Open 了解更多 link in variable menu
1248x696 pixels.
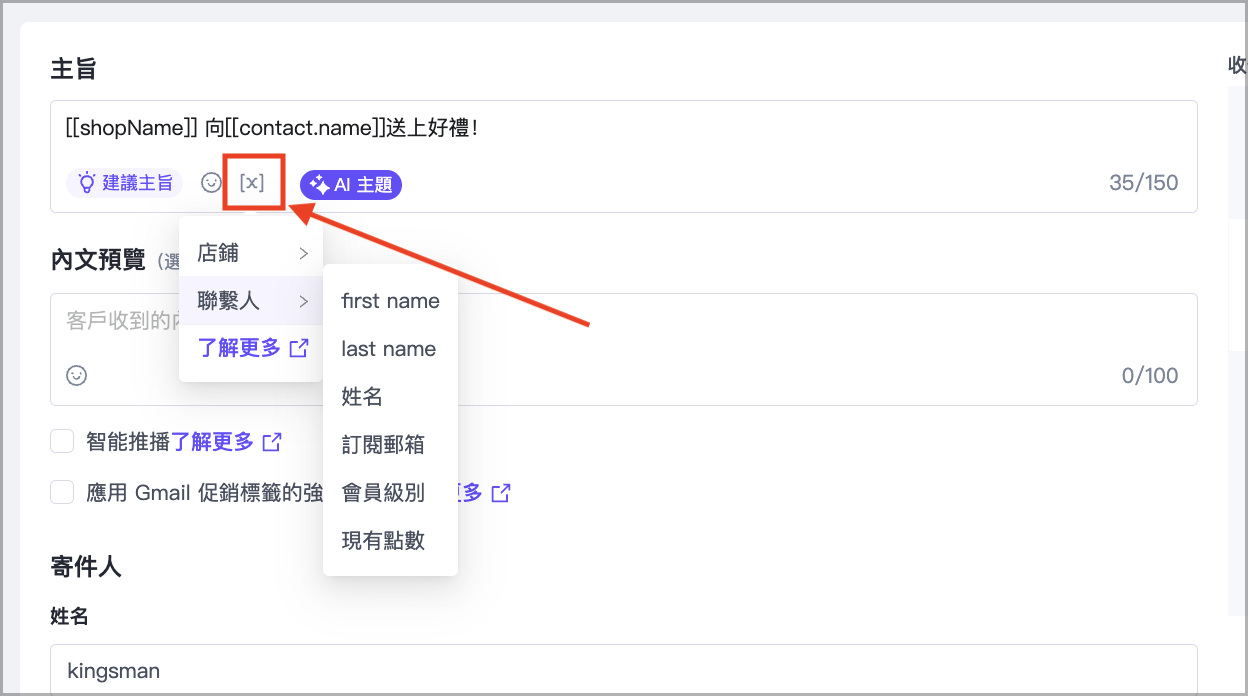[x=252, y=349]
